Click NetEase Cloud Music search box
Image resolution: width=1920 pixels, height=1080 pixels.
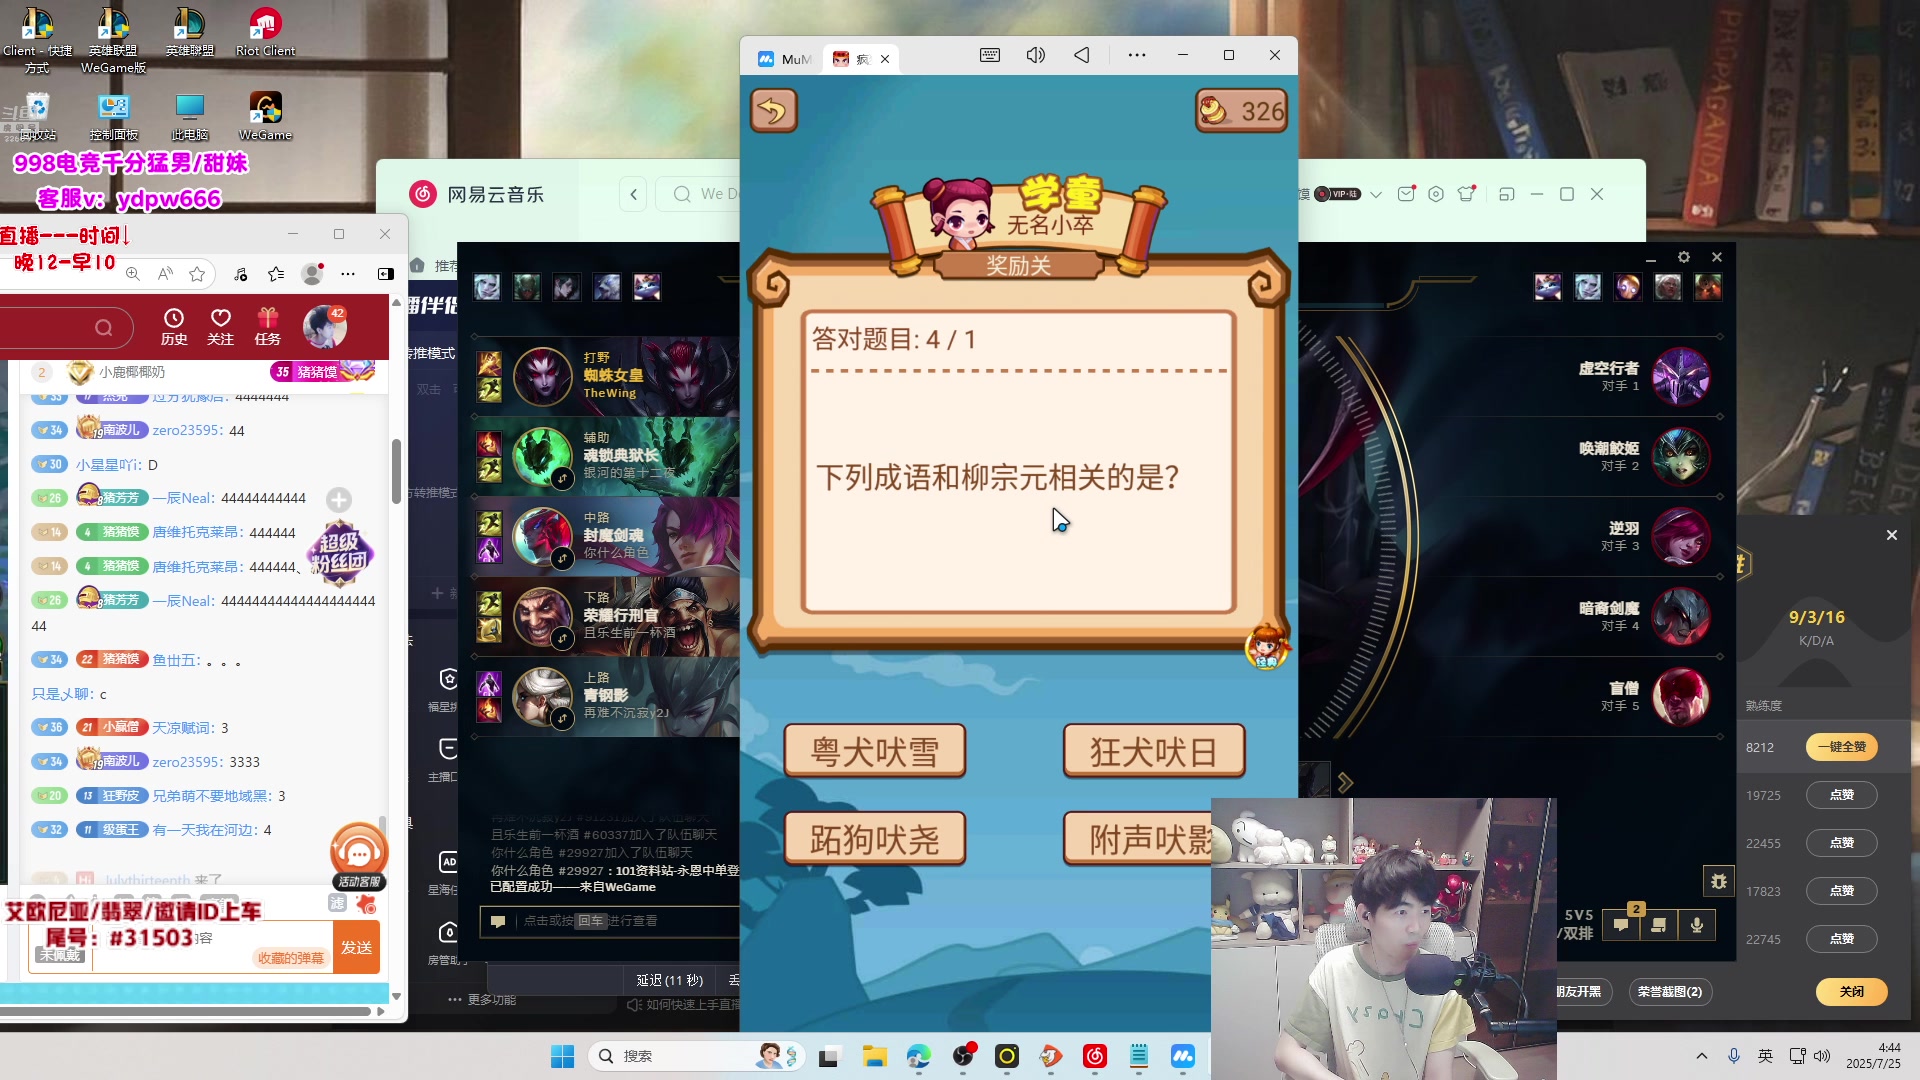coord(700,194)
